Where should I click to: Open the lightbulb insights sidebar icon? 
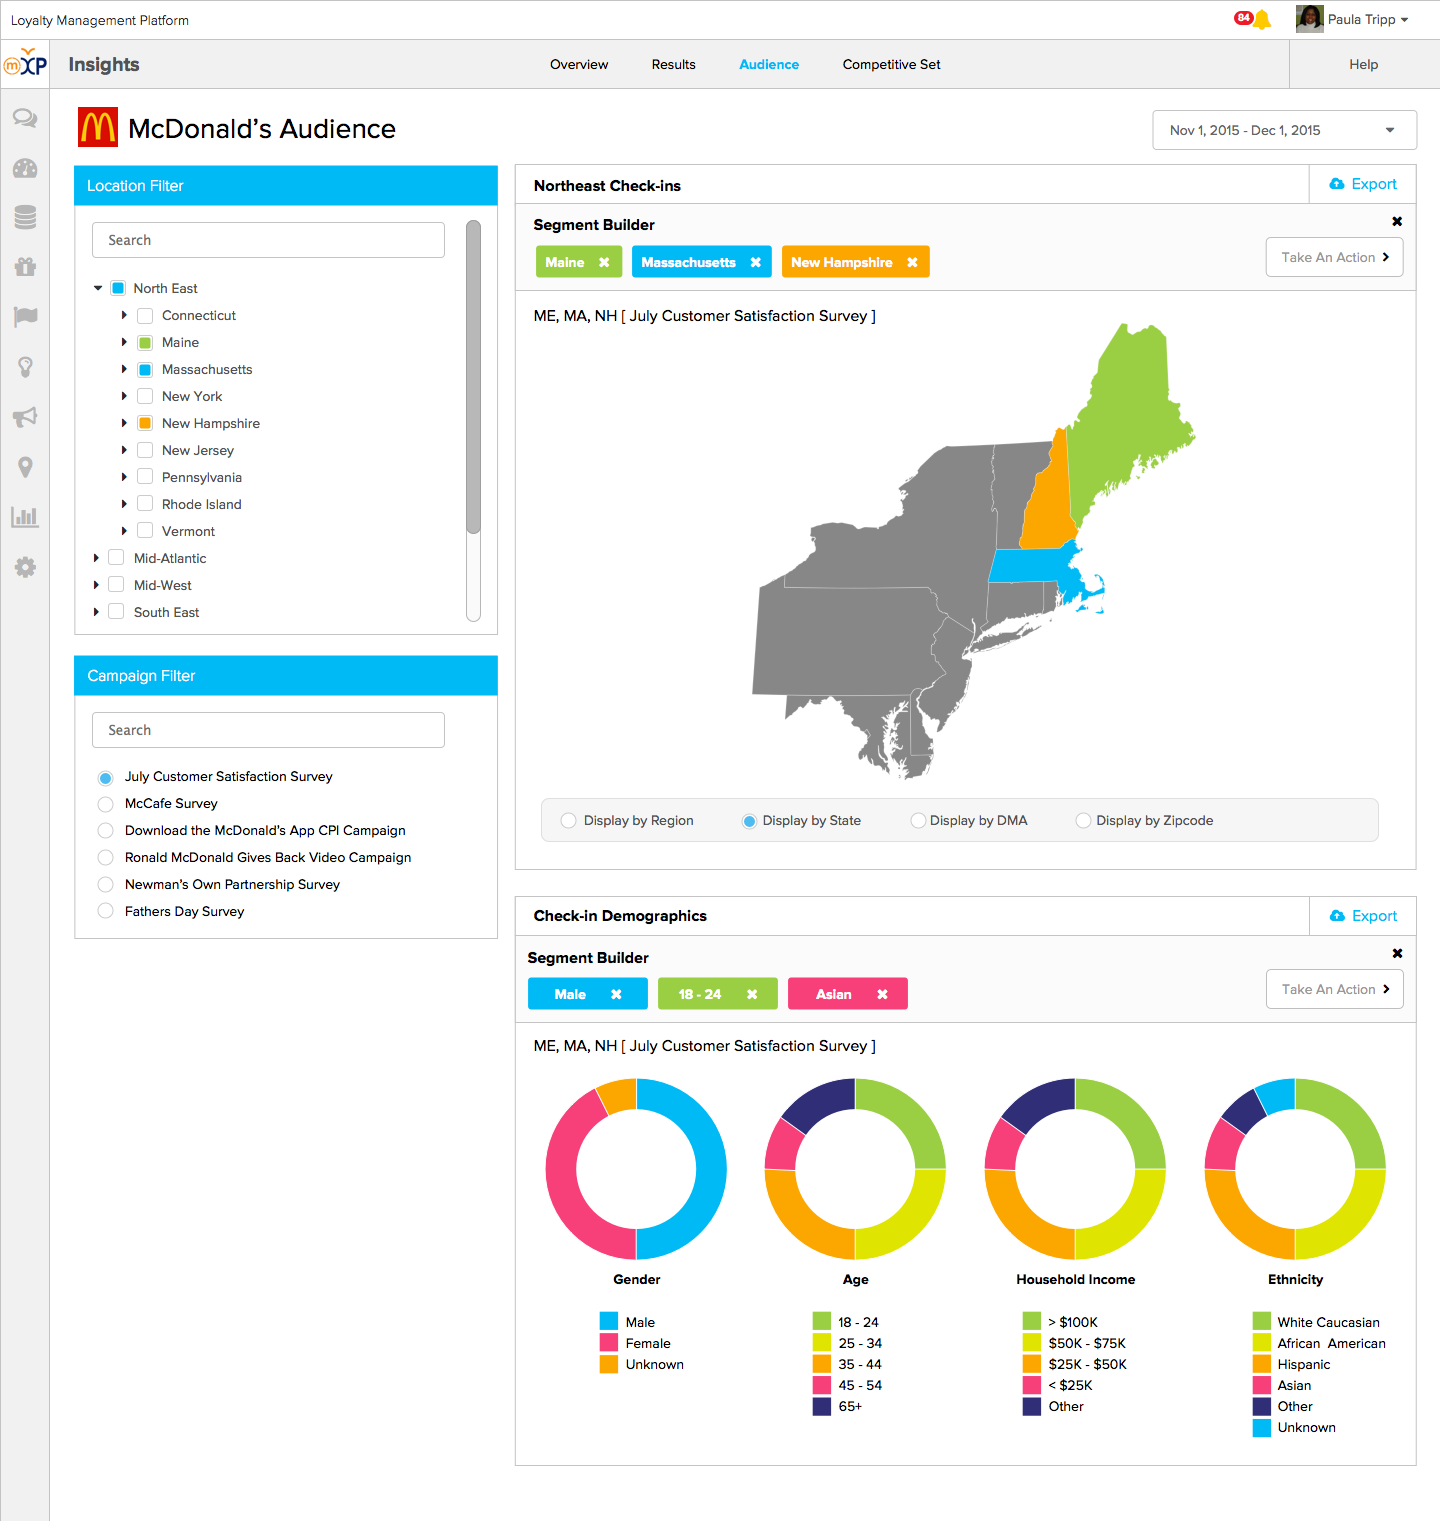25,367
